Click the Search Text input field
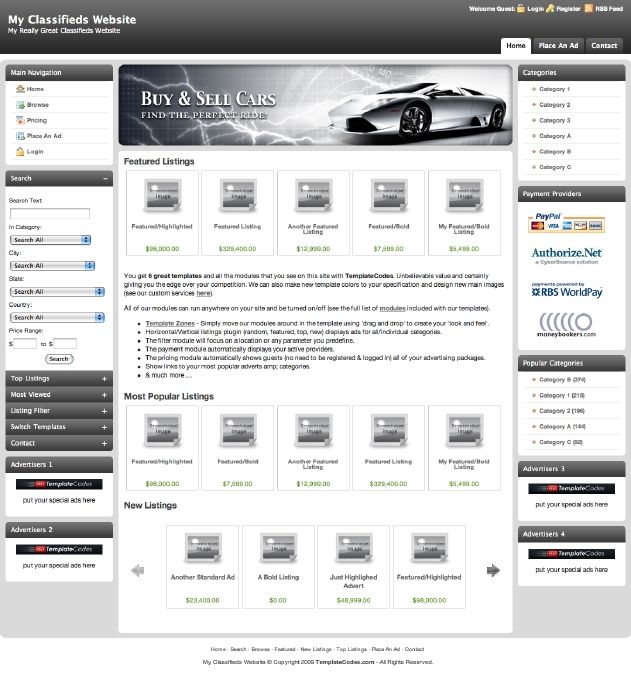 click(x=49, y=213)
